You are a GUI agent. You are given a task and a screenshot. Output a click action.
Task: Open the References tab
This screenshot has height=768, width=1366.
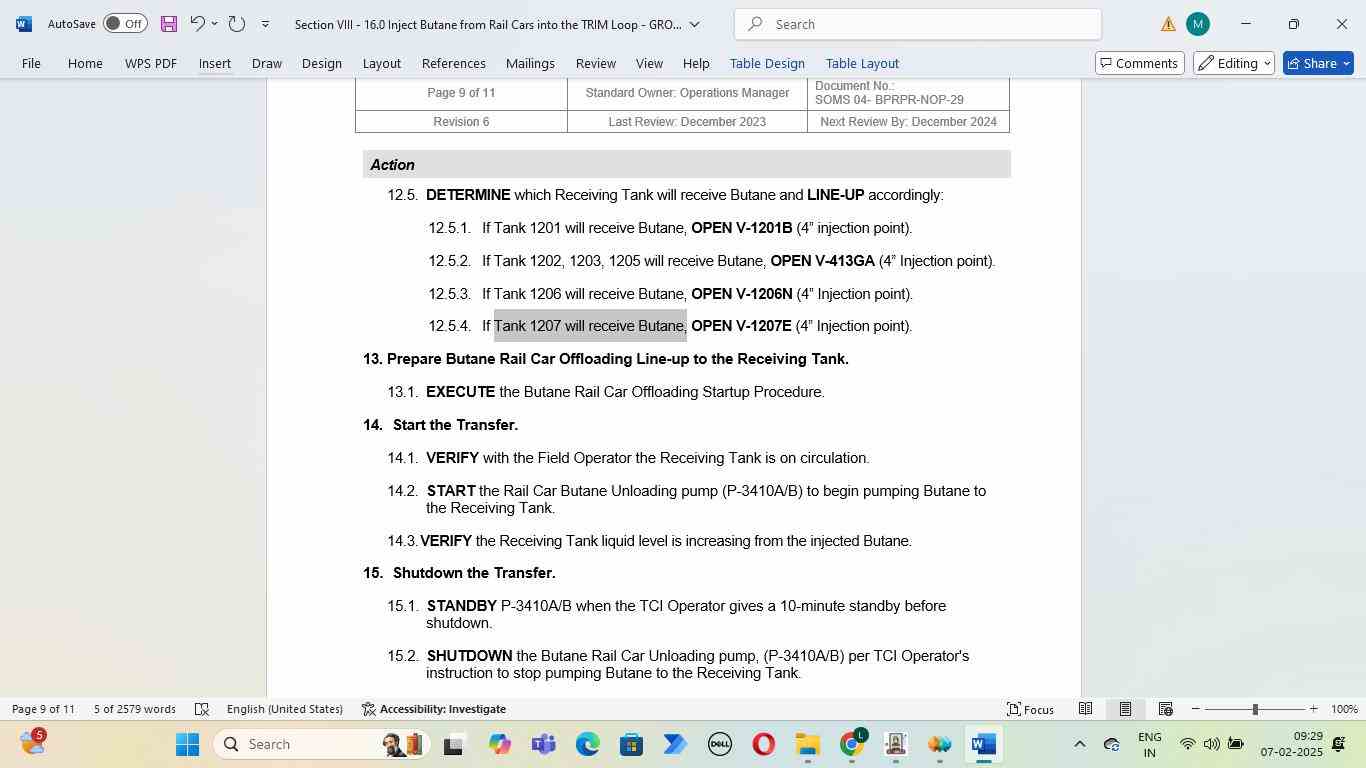pos(453,63)
